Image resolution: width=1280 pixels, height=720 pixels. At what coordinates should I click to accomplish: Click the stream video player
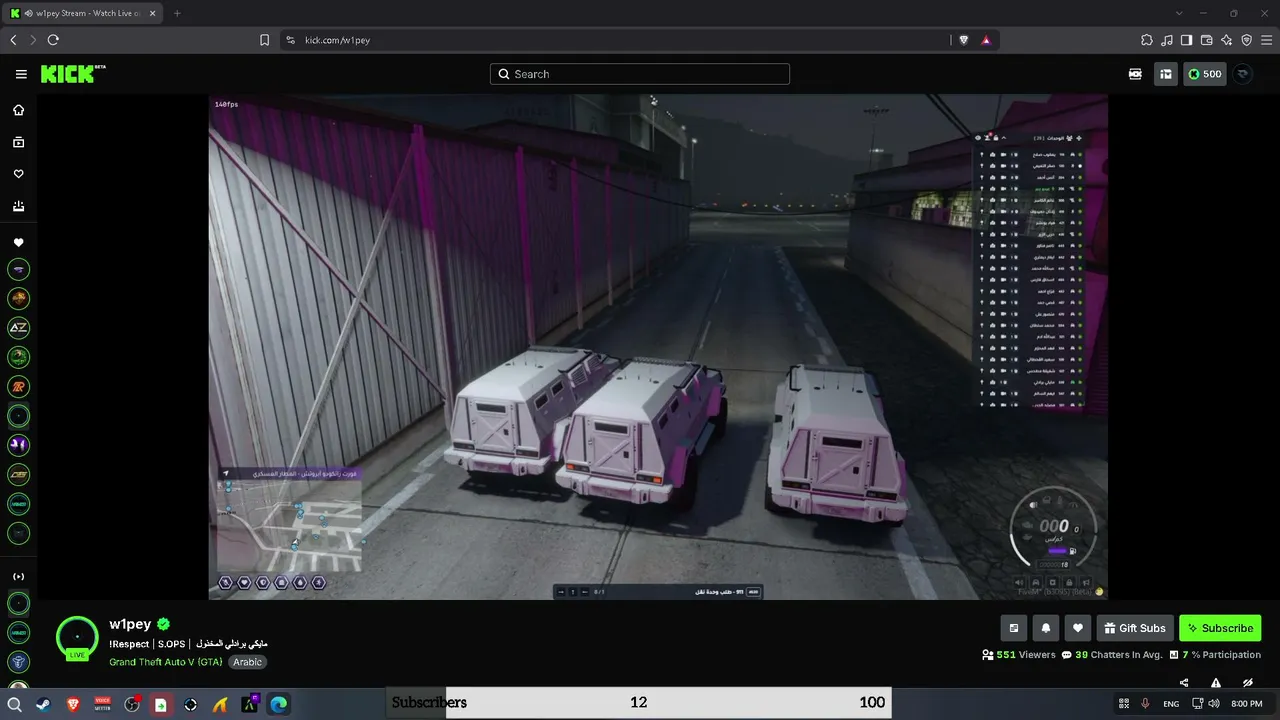tap(658, 347)
